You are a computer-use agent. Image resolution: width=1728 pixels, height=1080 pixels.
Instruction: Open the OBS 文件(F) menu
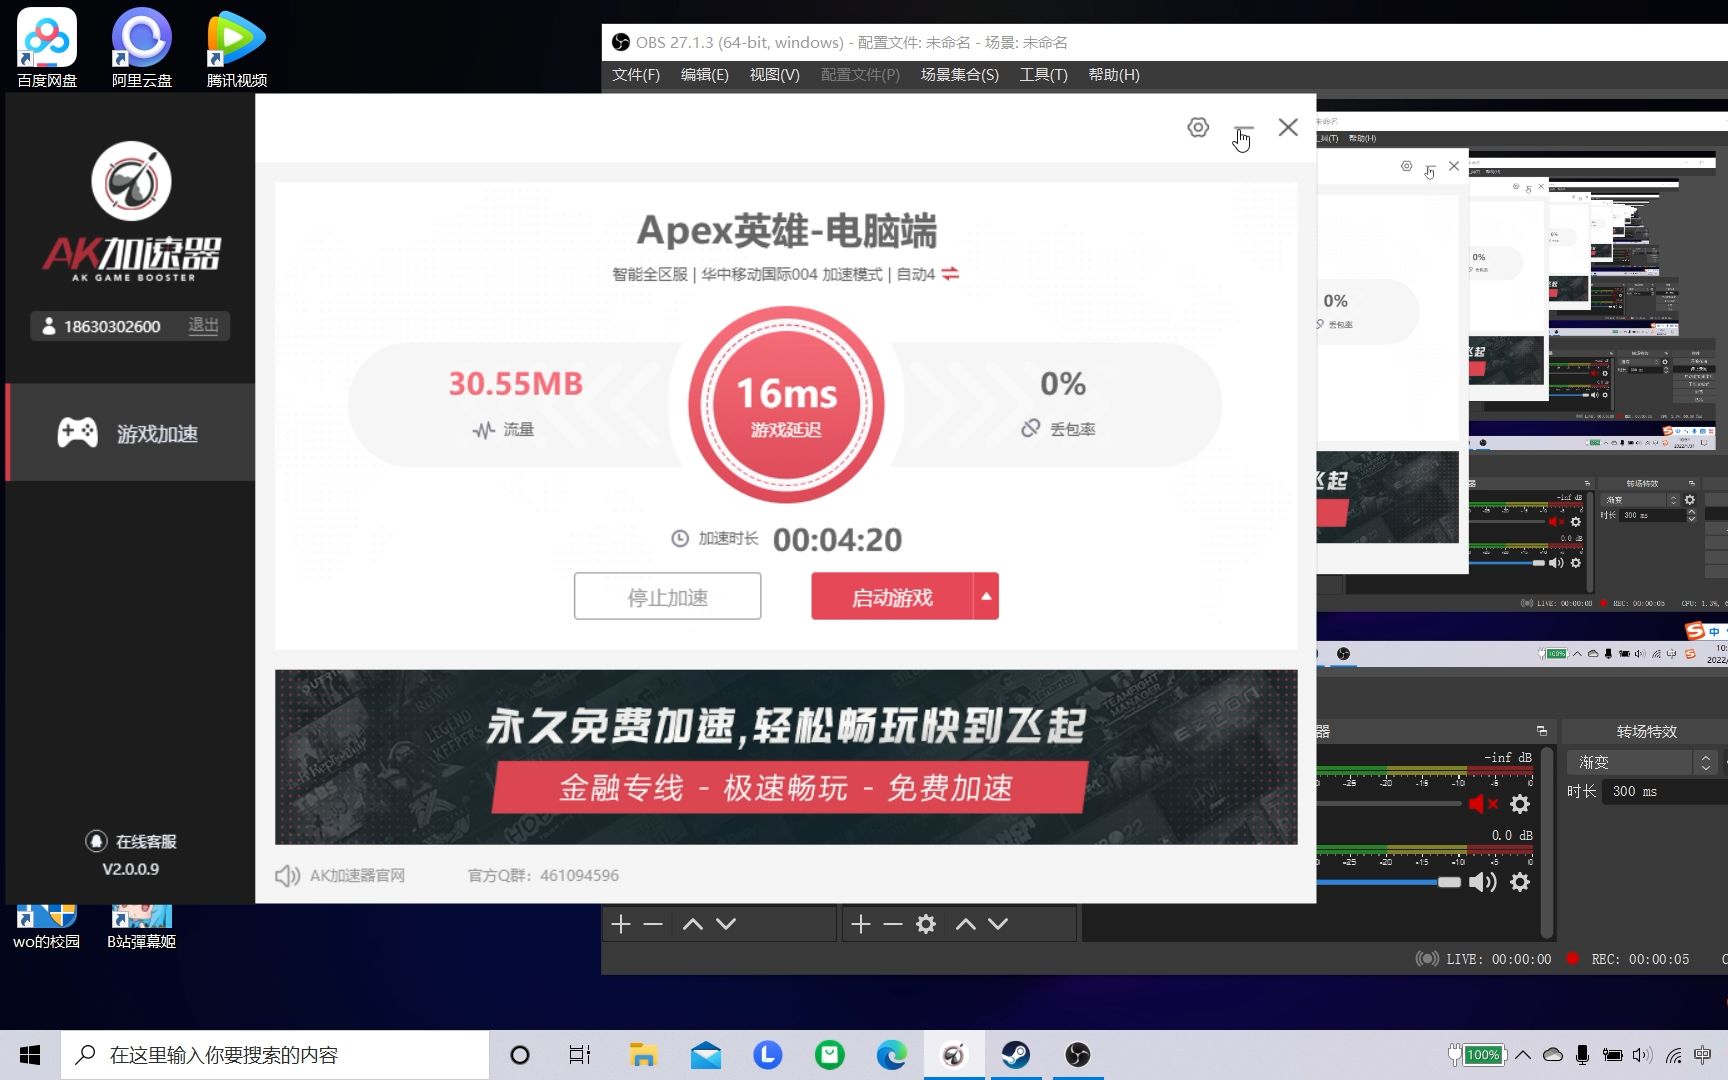(x=636, y=75)
